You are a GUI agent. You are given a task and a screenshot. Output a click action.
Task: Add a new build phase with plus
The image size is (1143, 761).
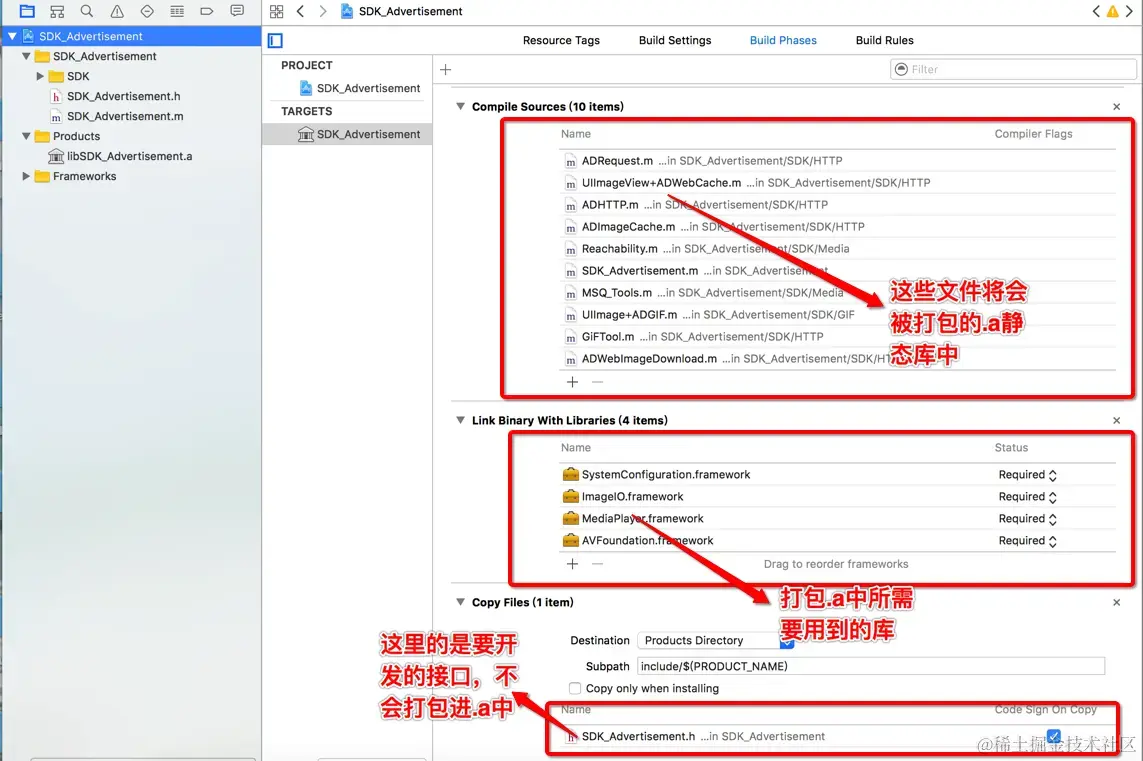tap(445, 69)
